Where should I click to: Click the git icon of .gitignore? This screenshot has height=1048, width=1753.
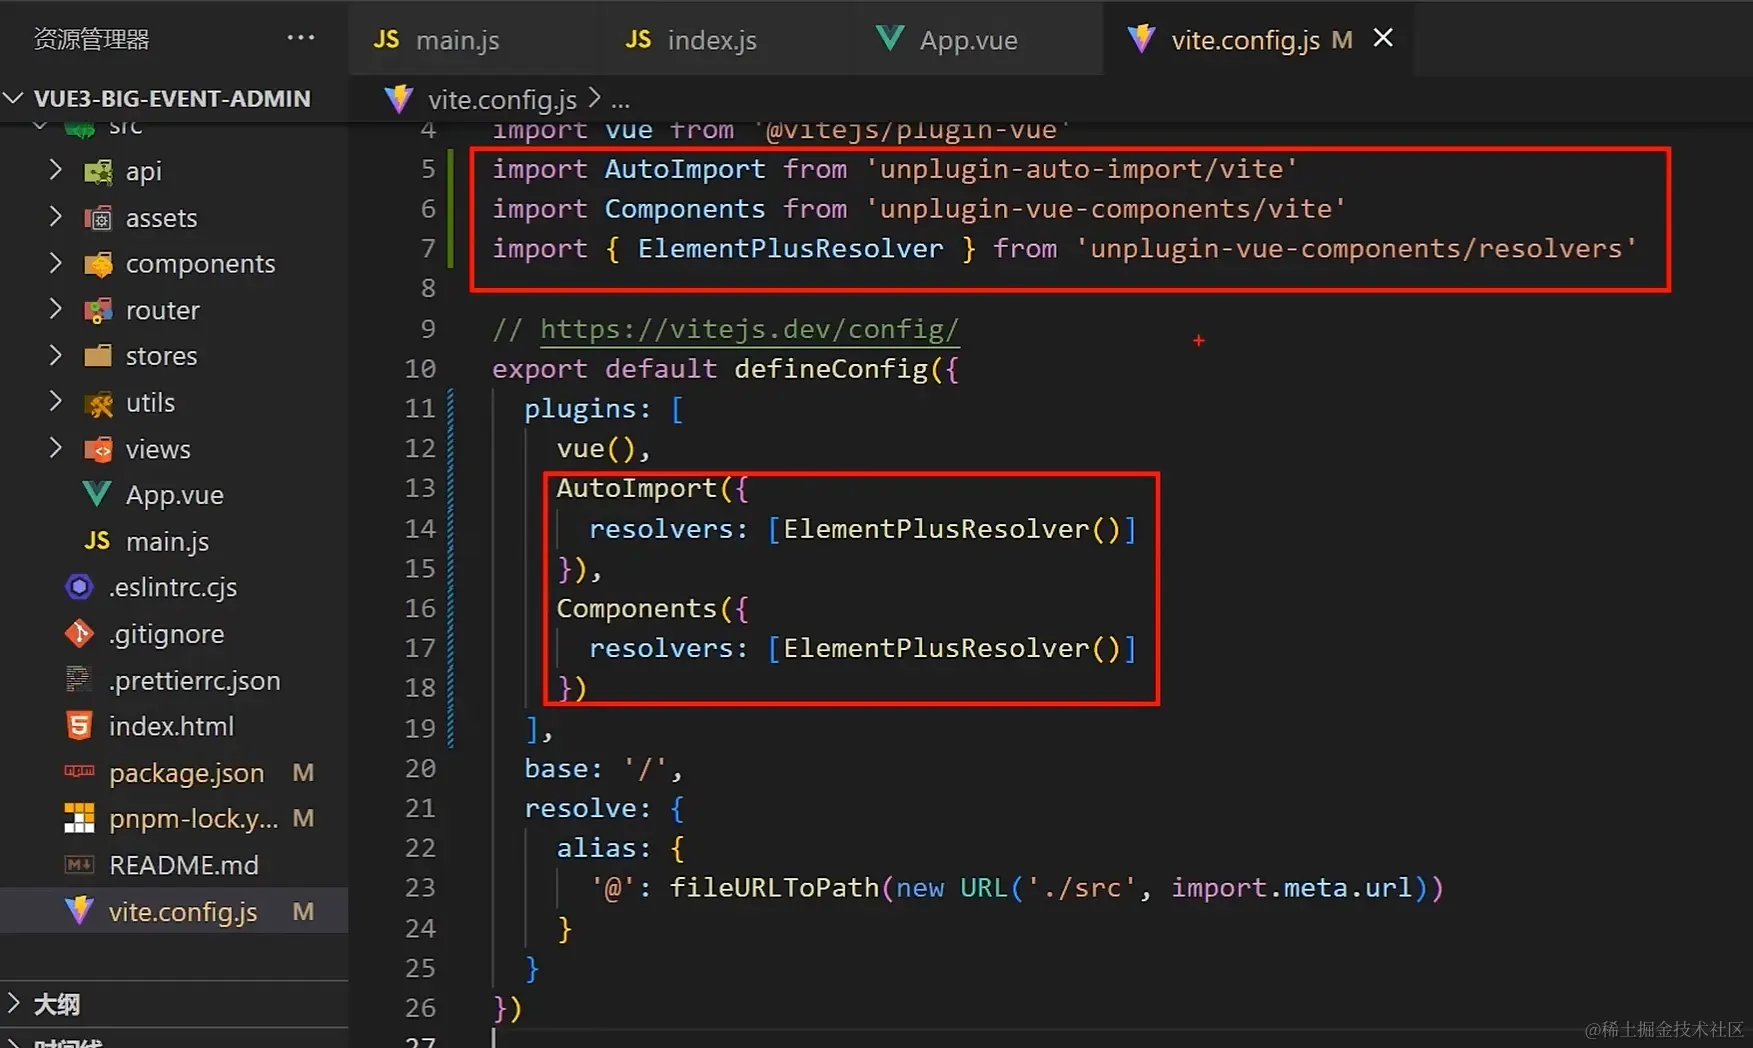[79, 634]
